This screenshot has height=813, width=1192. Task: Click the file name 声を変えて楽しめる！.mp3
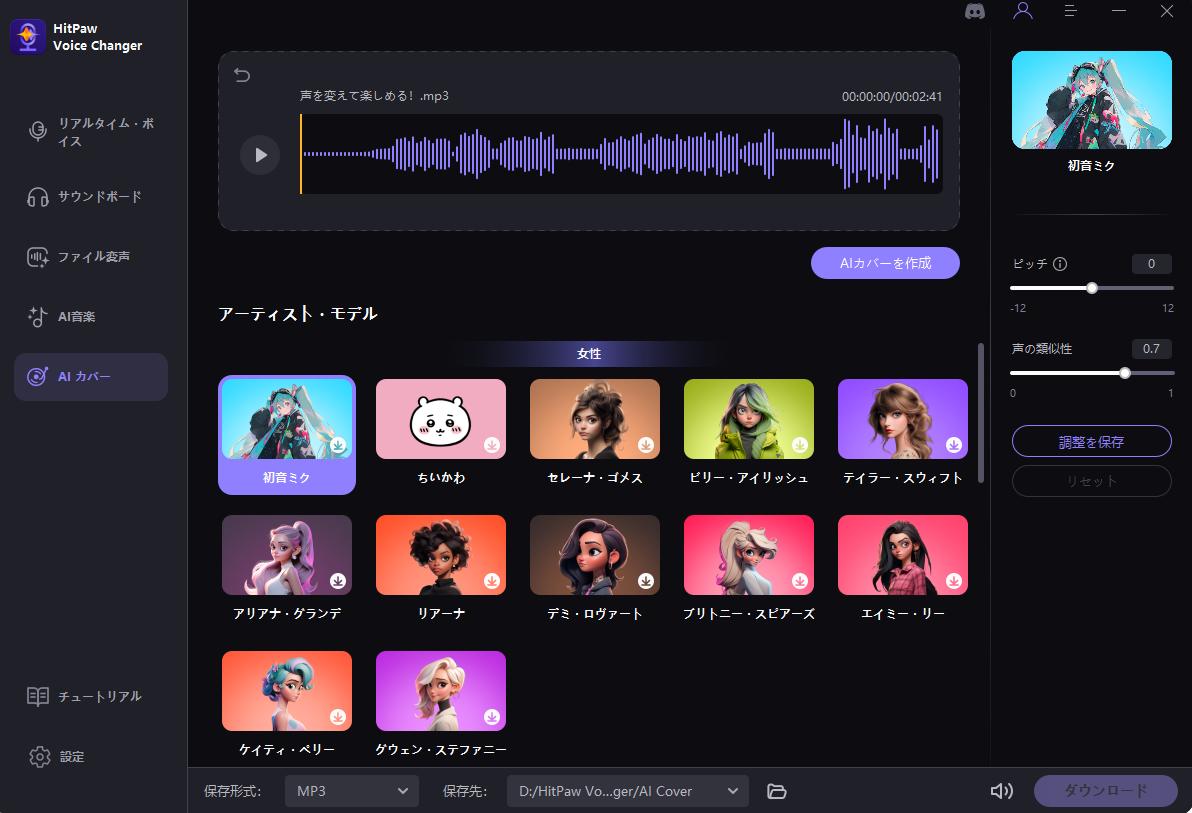[374, 96]
